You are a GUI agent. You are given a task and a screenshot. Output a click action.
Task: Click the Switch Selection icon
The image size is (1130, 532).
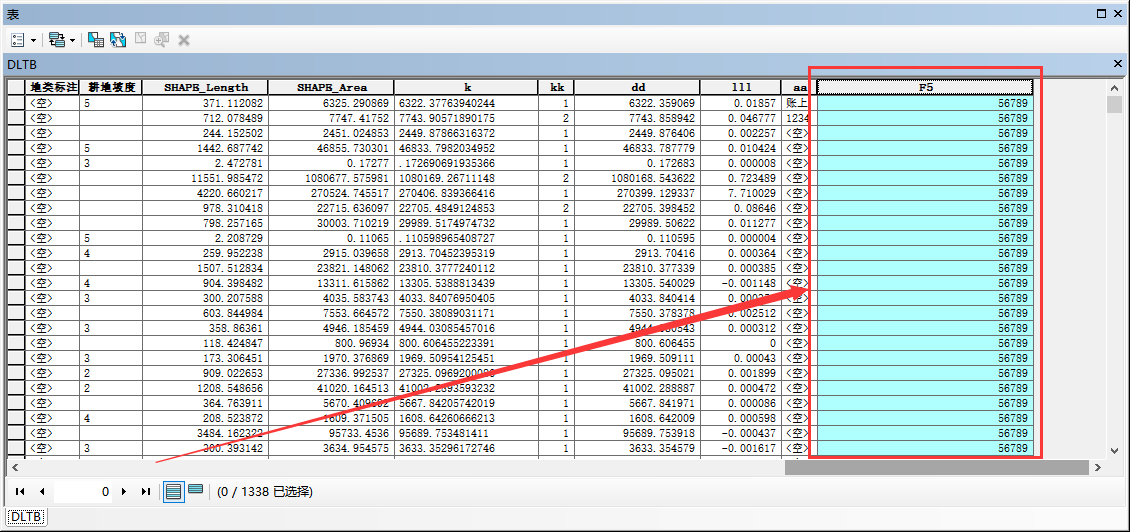(118, 40)
